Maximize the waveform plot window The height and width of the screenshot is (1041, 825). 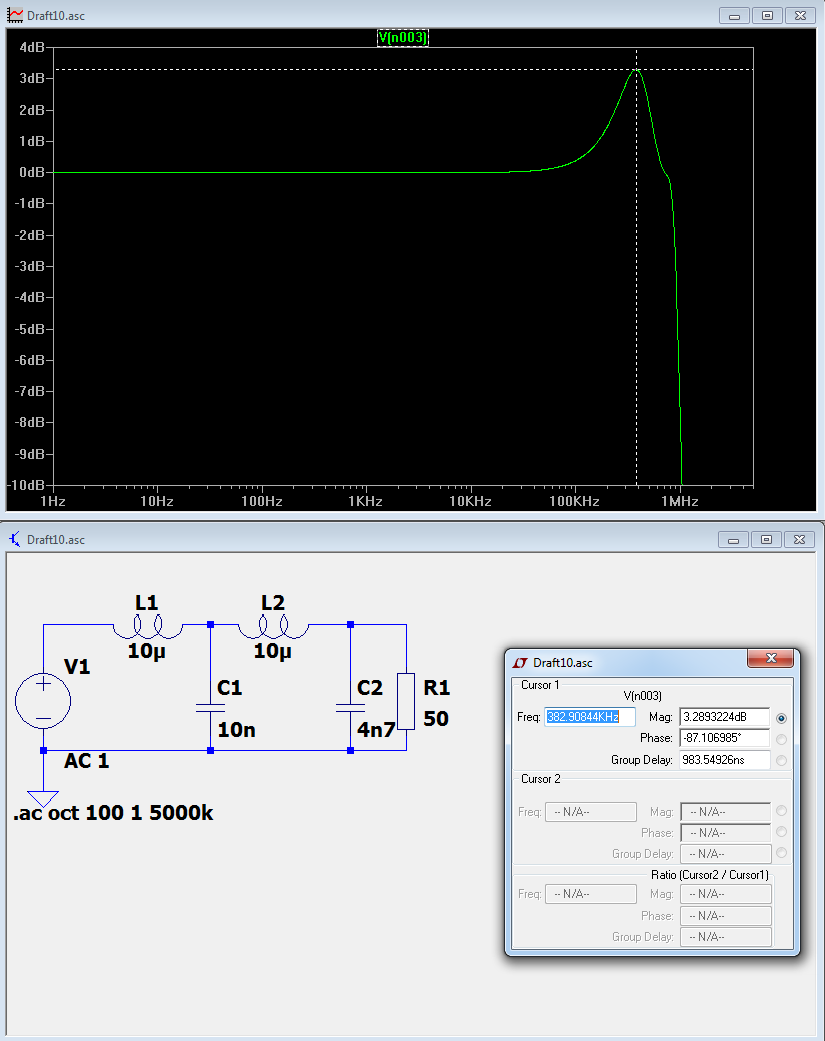click(x=767, y=15)
